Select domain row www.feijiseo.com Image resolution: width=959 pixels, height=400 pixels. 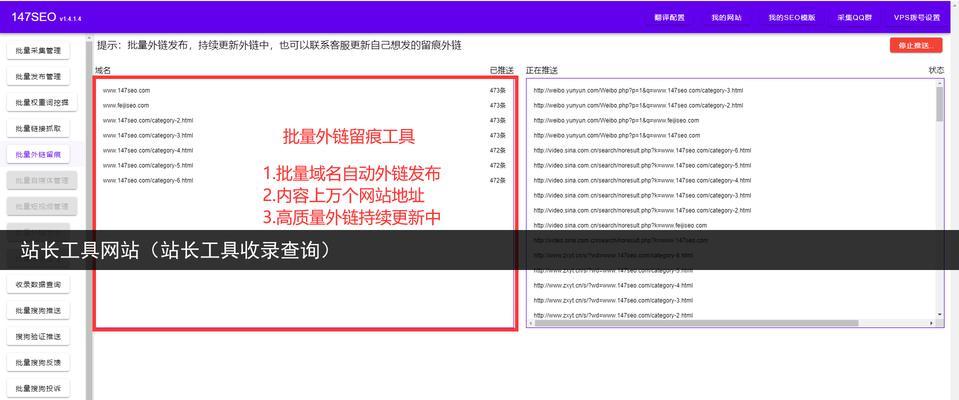304,105
